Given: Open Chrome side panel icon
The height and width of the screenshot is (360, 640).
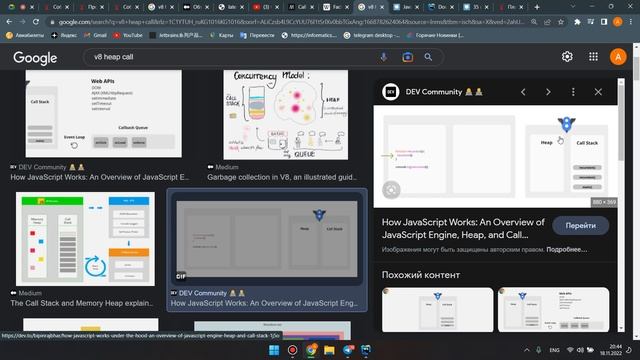Looking at the screenshot, I should (x=604, y=22).
